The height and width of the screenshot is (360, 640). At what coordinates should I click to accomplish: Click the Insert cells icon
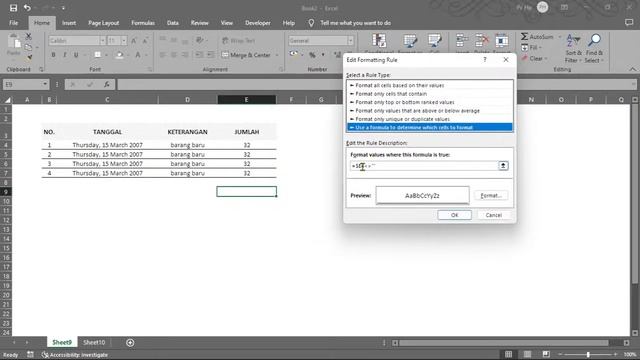tap(462, 41)
